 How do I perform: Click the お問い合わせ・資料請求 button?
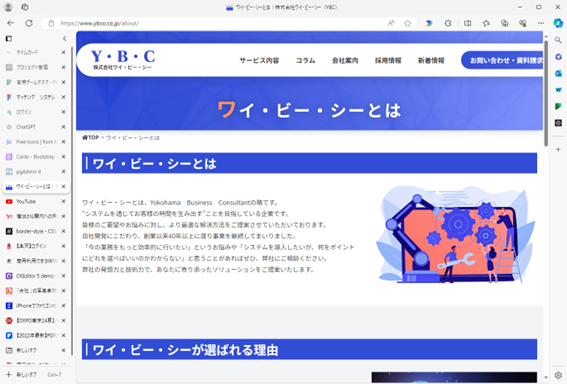point(502,60)
